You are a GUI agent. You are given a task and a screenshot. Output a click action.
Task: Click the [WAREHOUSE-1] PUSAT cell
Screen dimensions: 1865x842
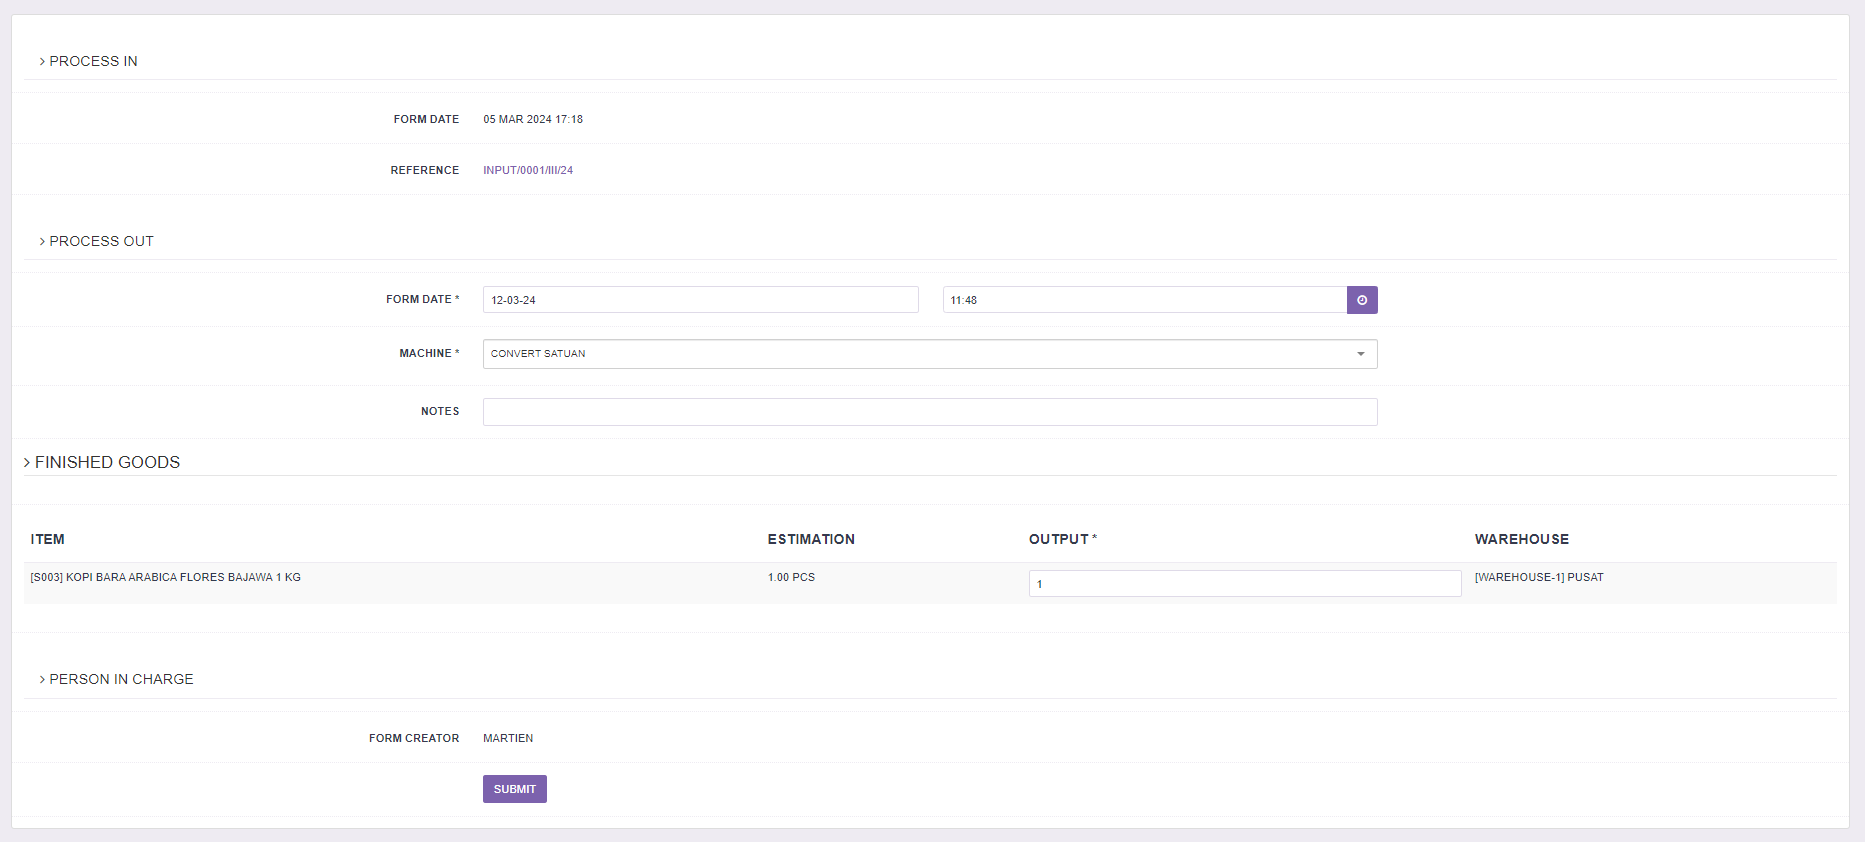(1538, 577)
